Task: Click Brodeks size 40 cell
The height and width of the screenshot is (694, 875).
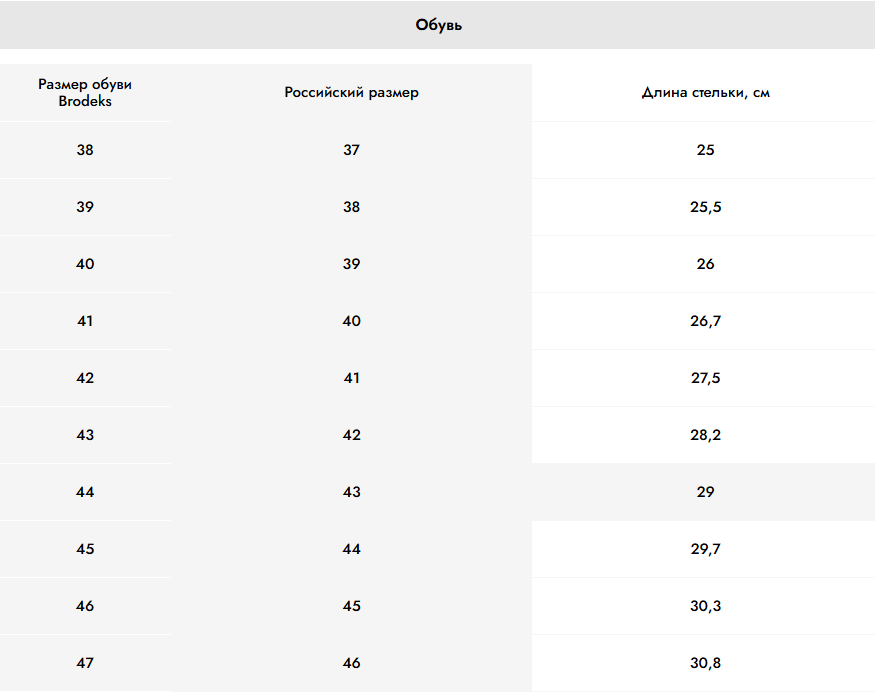Action: [85, 264]
